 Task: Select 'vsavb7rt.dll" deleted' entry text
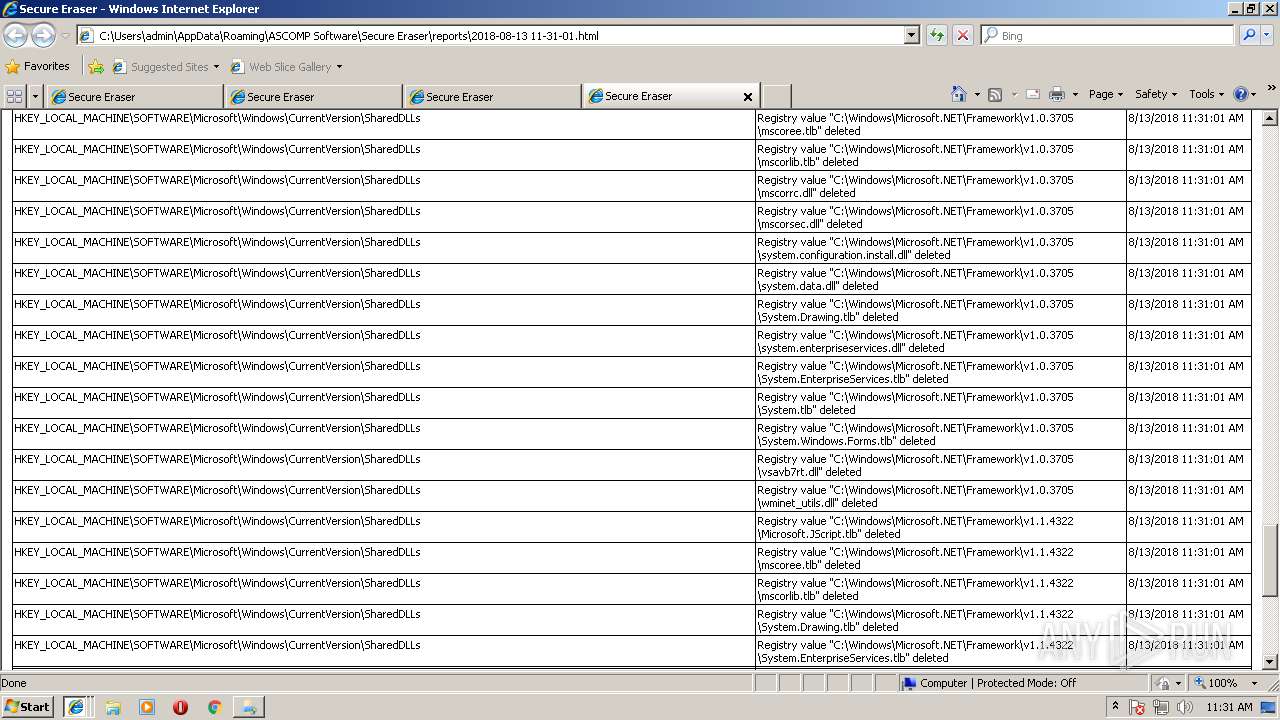[x=809, y=472]
